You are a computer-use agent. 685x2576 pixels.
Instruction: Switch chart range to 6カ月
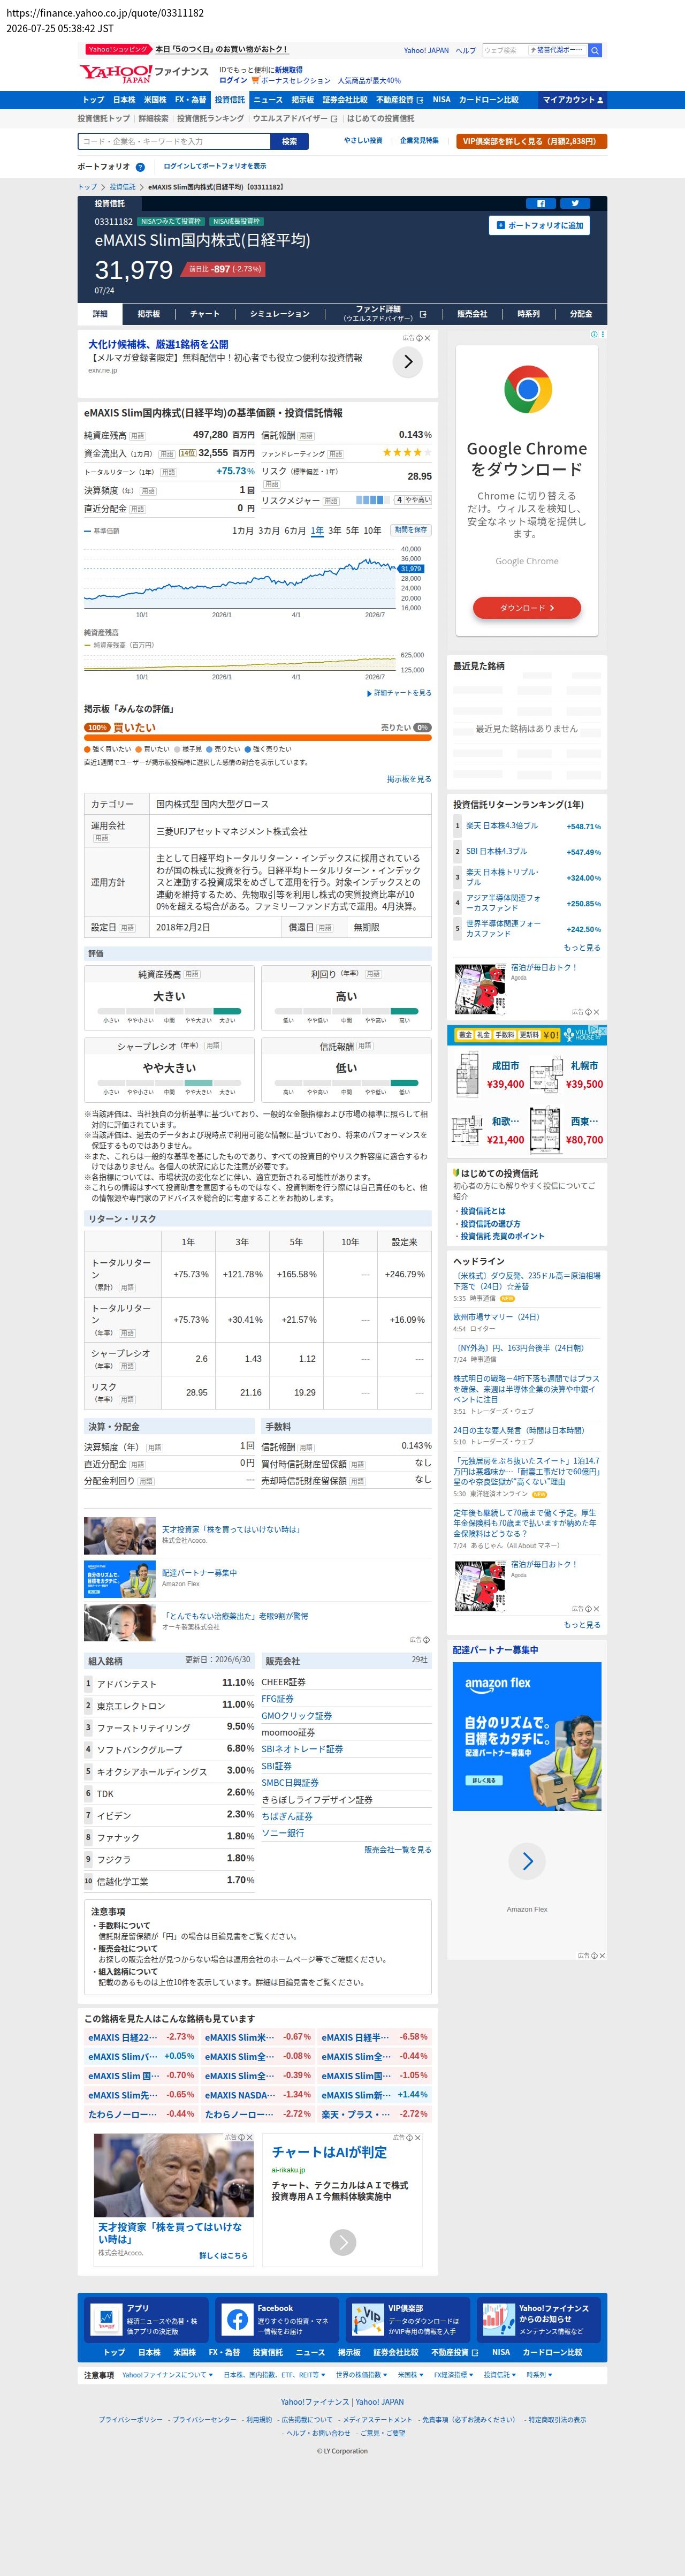point(295,531)
